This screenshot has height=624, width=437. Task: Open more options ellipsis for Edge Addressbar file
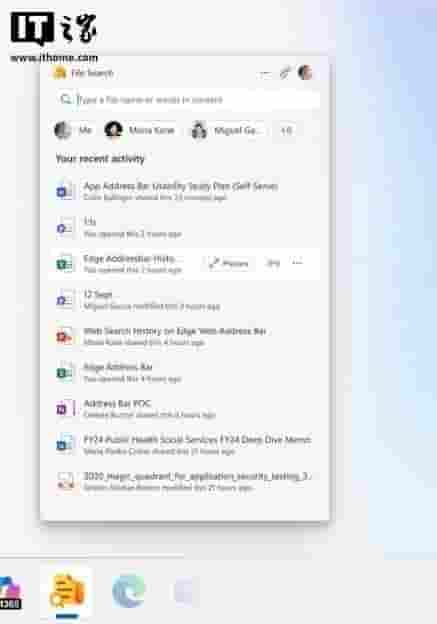pos(297,263)
